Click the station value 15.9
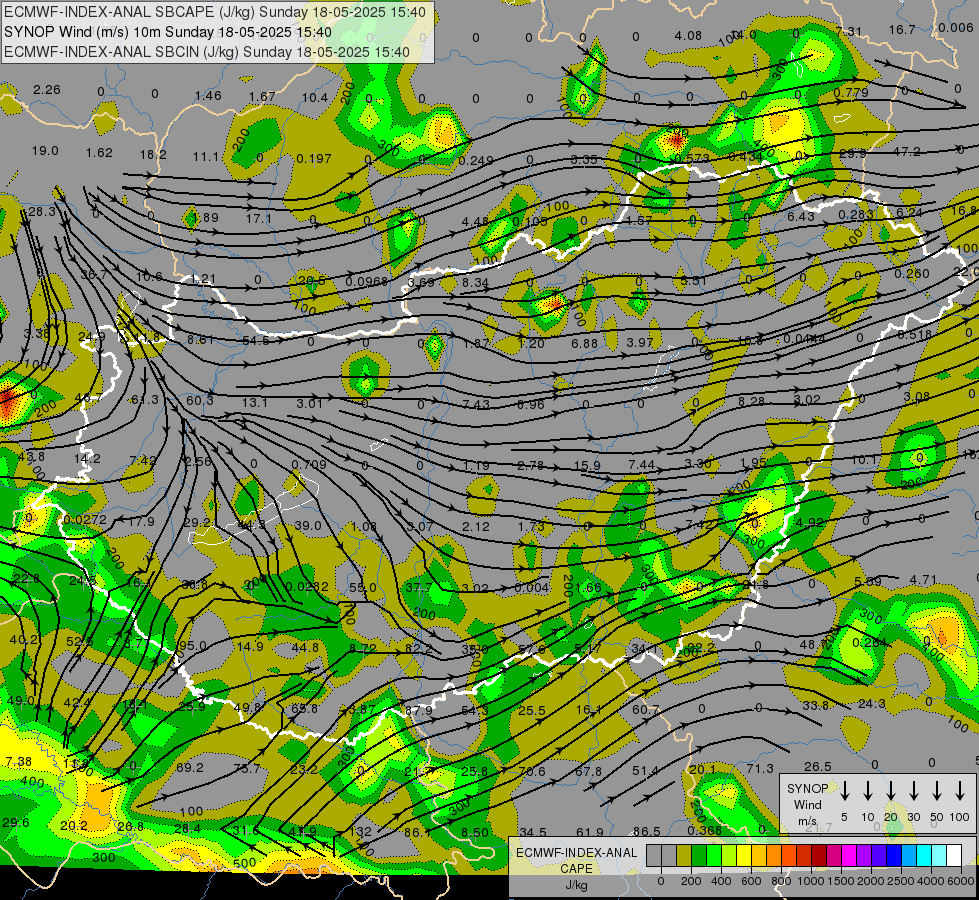Viewport: 979px width, 900px height. [x=587, y=466]
